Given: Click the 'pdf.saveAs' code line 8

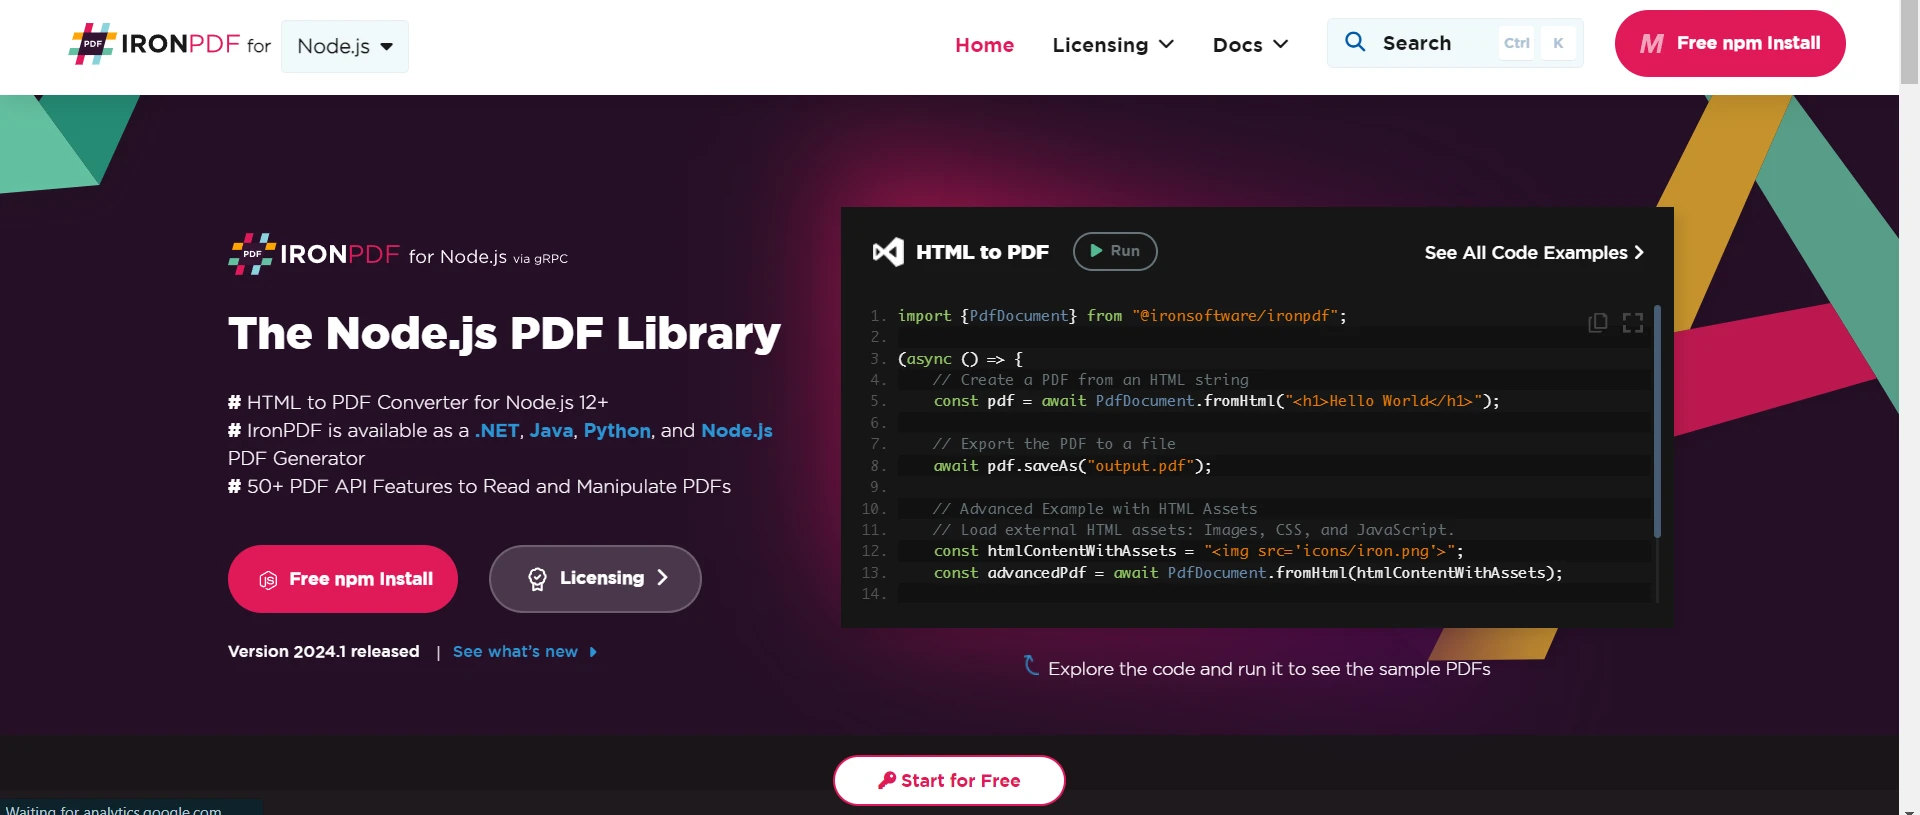Looking at the screenshot, I should coord(1072,466).
